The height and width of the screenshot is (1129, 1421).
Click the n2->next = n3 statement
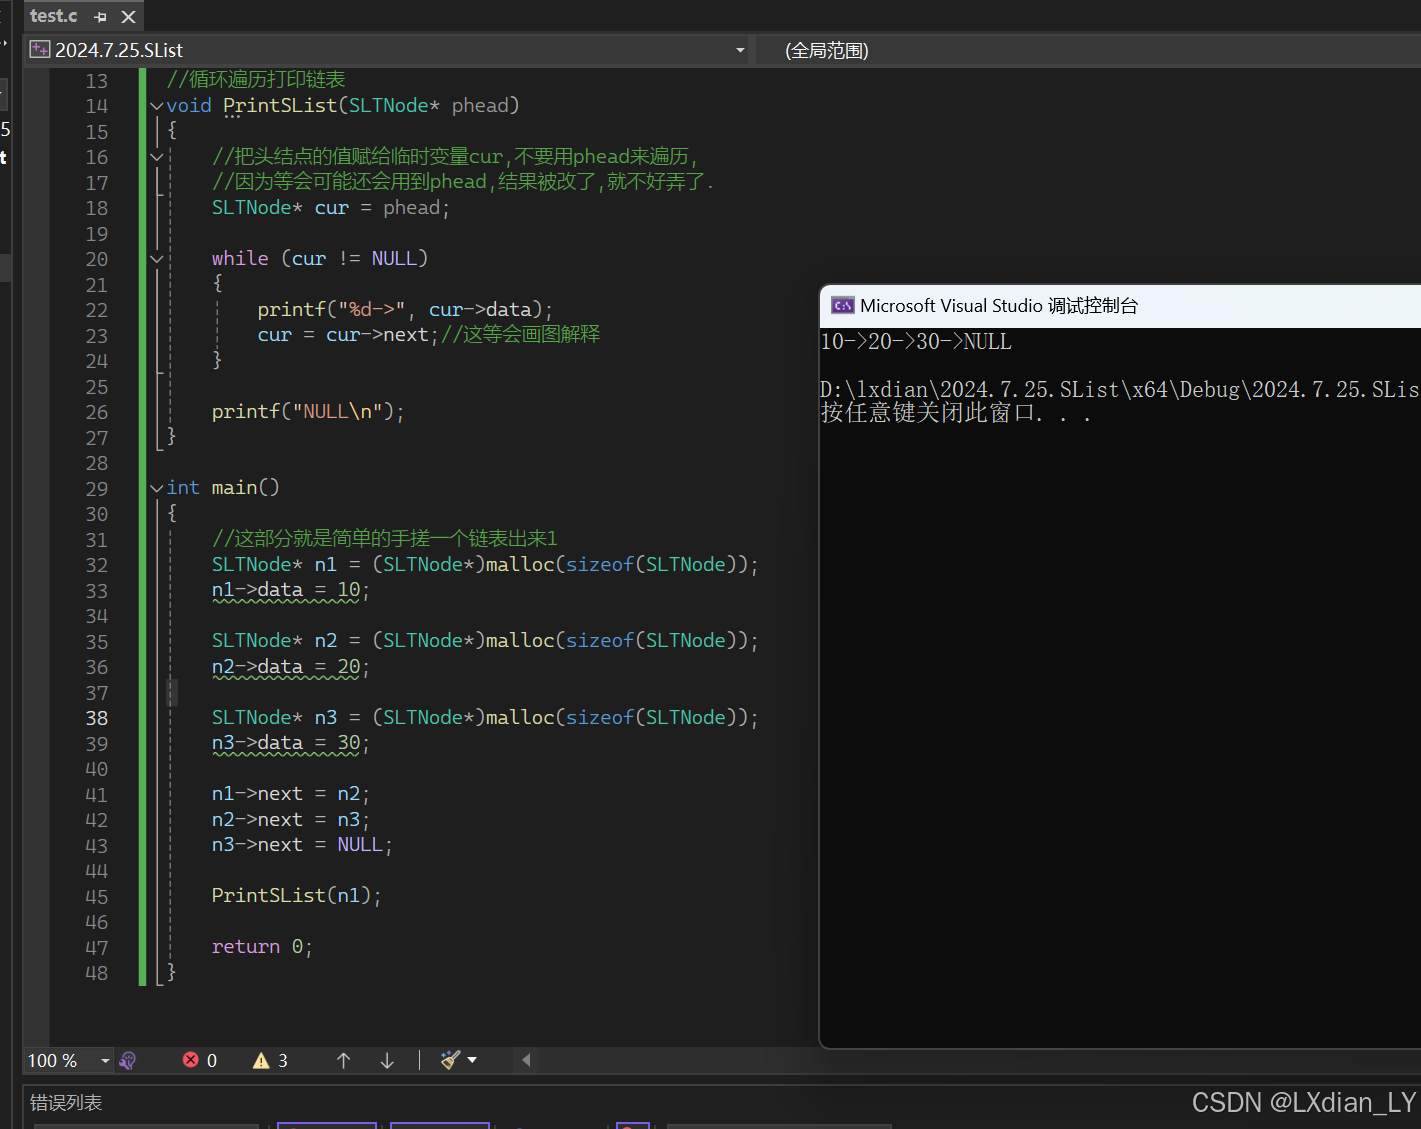pos(291,820)
